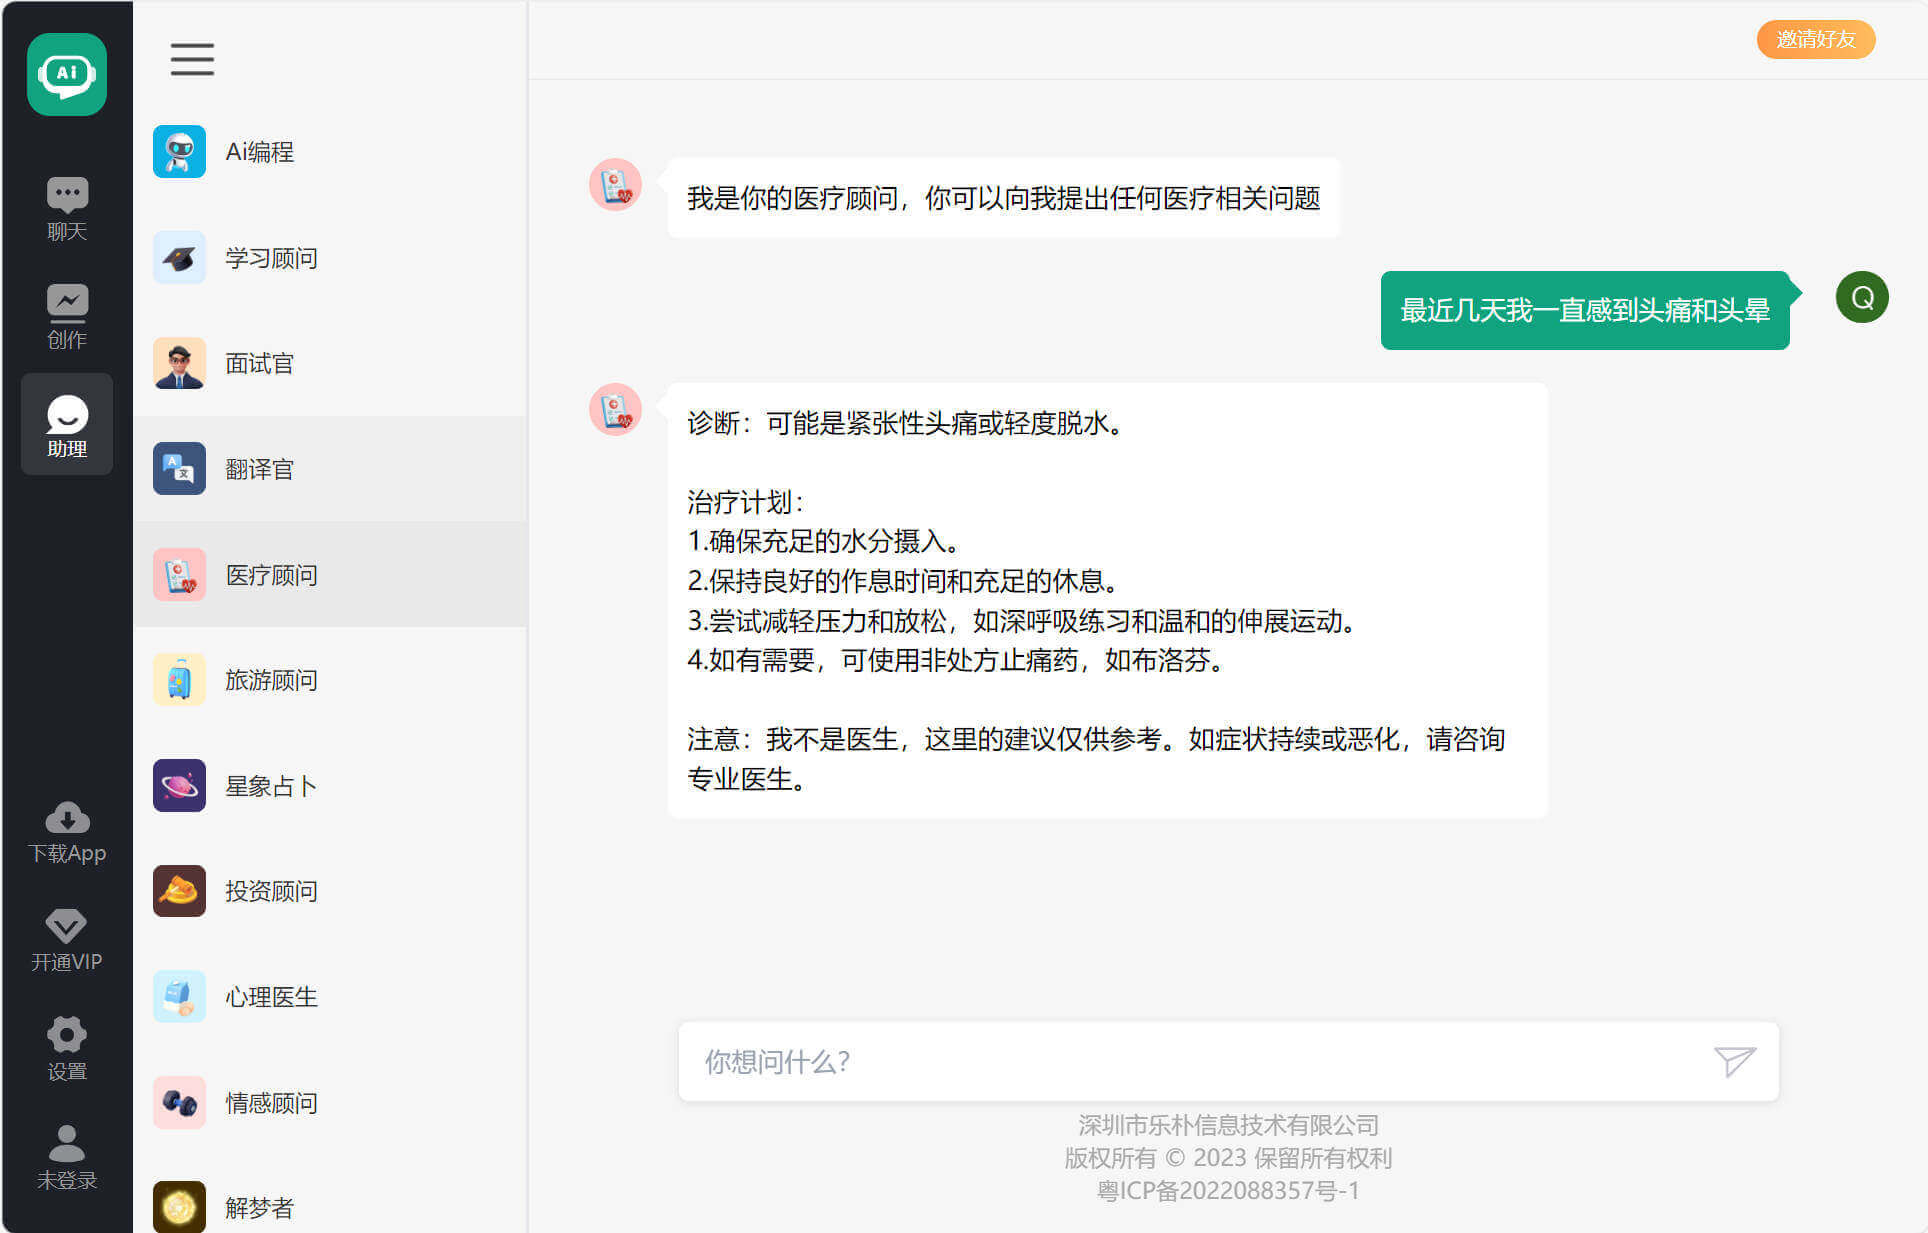The height and width of the screenshot is (1233, 1928).
Task: Open the 聊天 chat section
Action: (67, 209)
